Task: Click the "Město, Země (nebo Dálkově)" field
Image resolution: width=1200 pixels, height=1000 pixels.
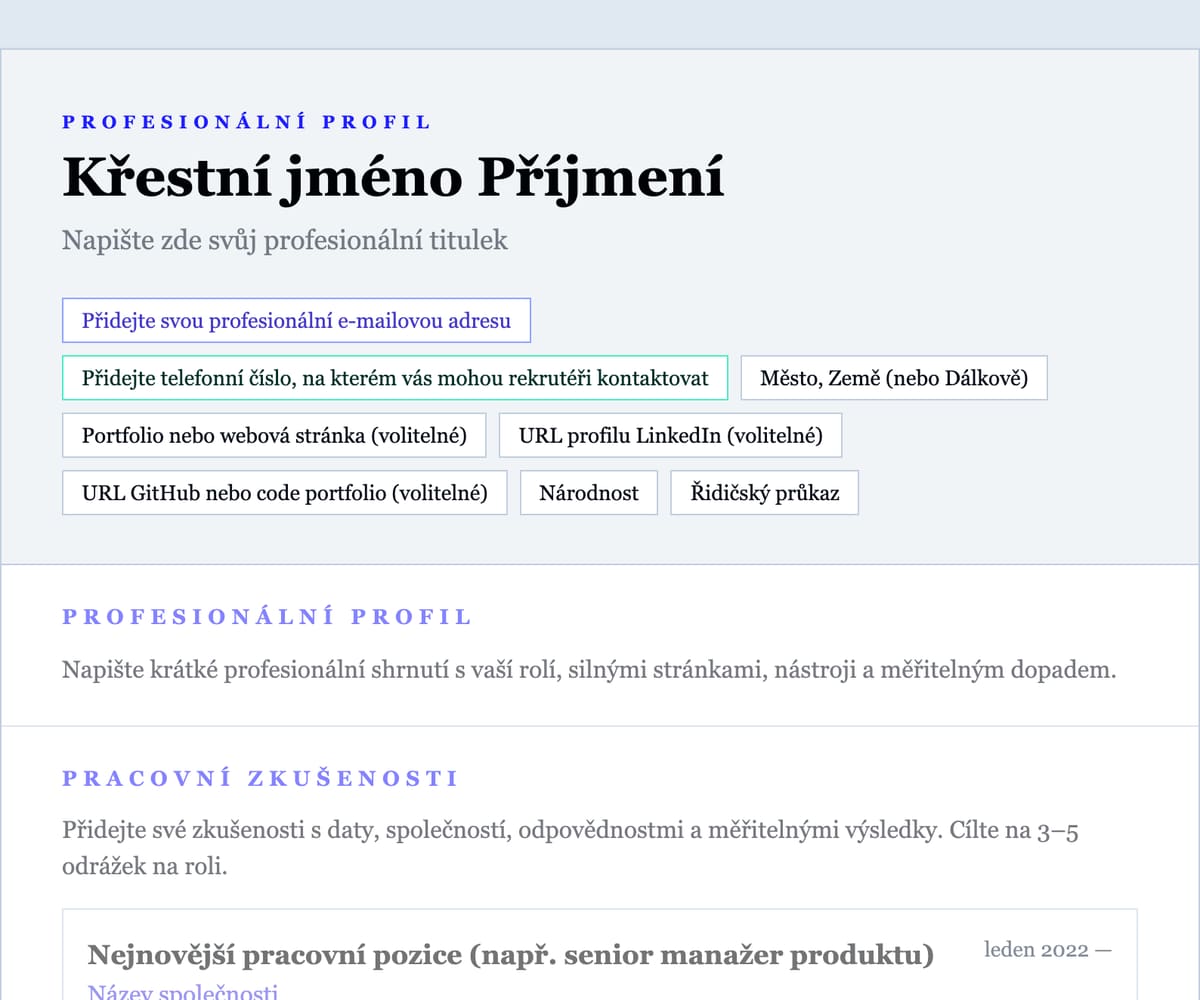Action: pos(893,378)
